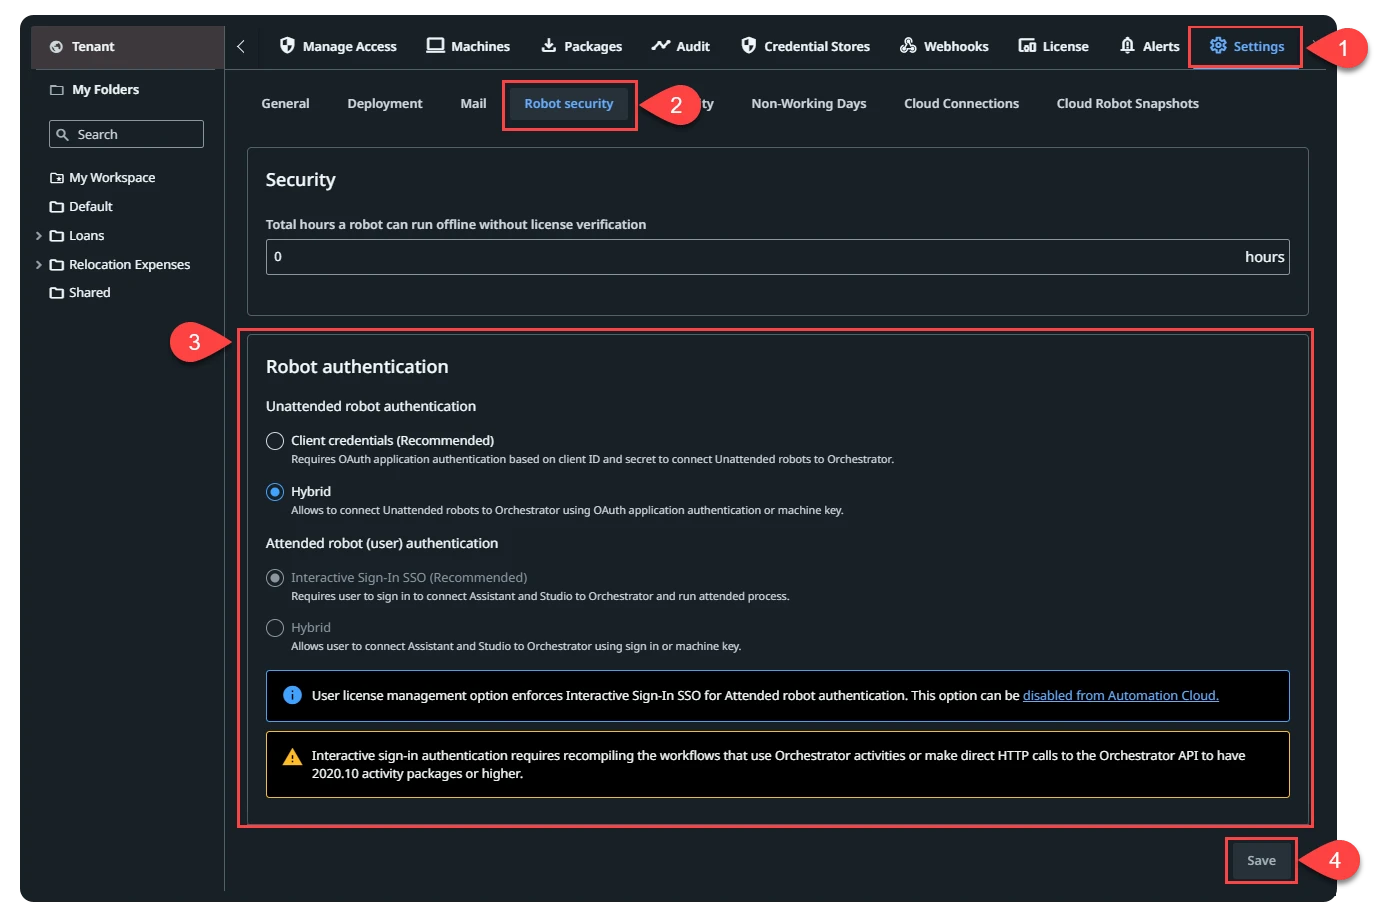1377x920 pixels.
Task: Open the Cloud Connections tab
Action: [x=961, y=104]
